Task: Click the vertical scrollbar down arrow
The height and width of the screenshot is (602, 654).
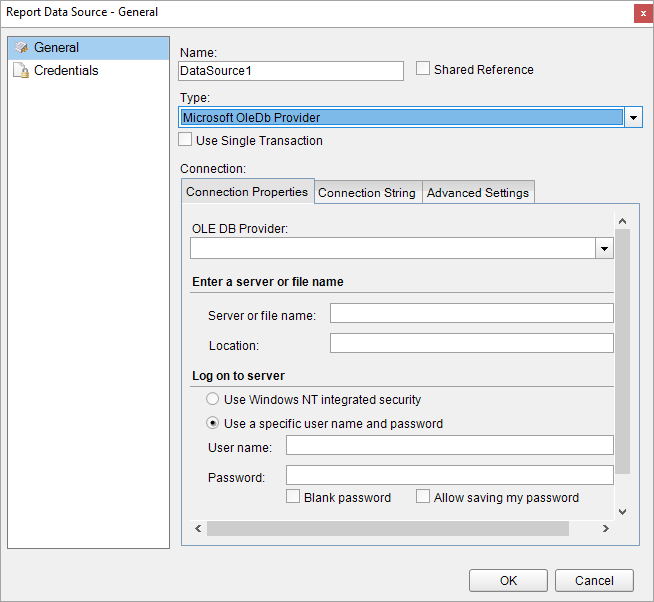Action: [x=622, y=512]
